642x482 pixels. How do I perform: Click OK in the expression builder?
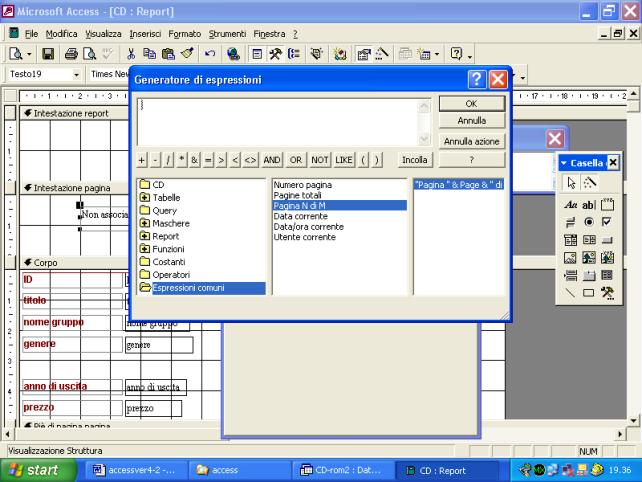(x=472, y=104)
